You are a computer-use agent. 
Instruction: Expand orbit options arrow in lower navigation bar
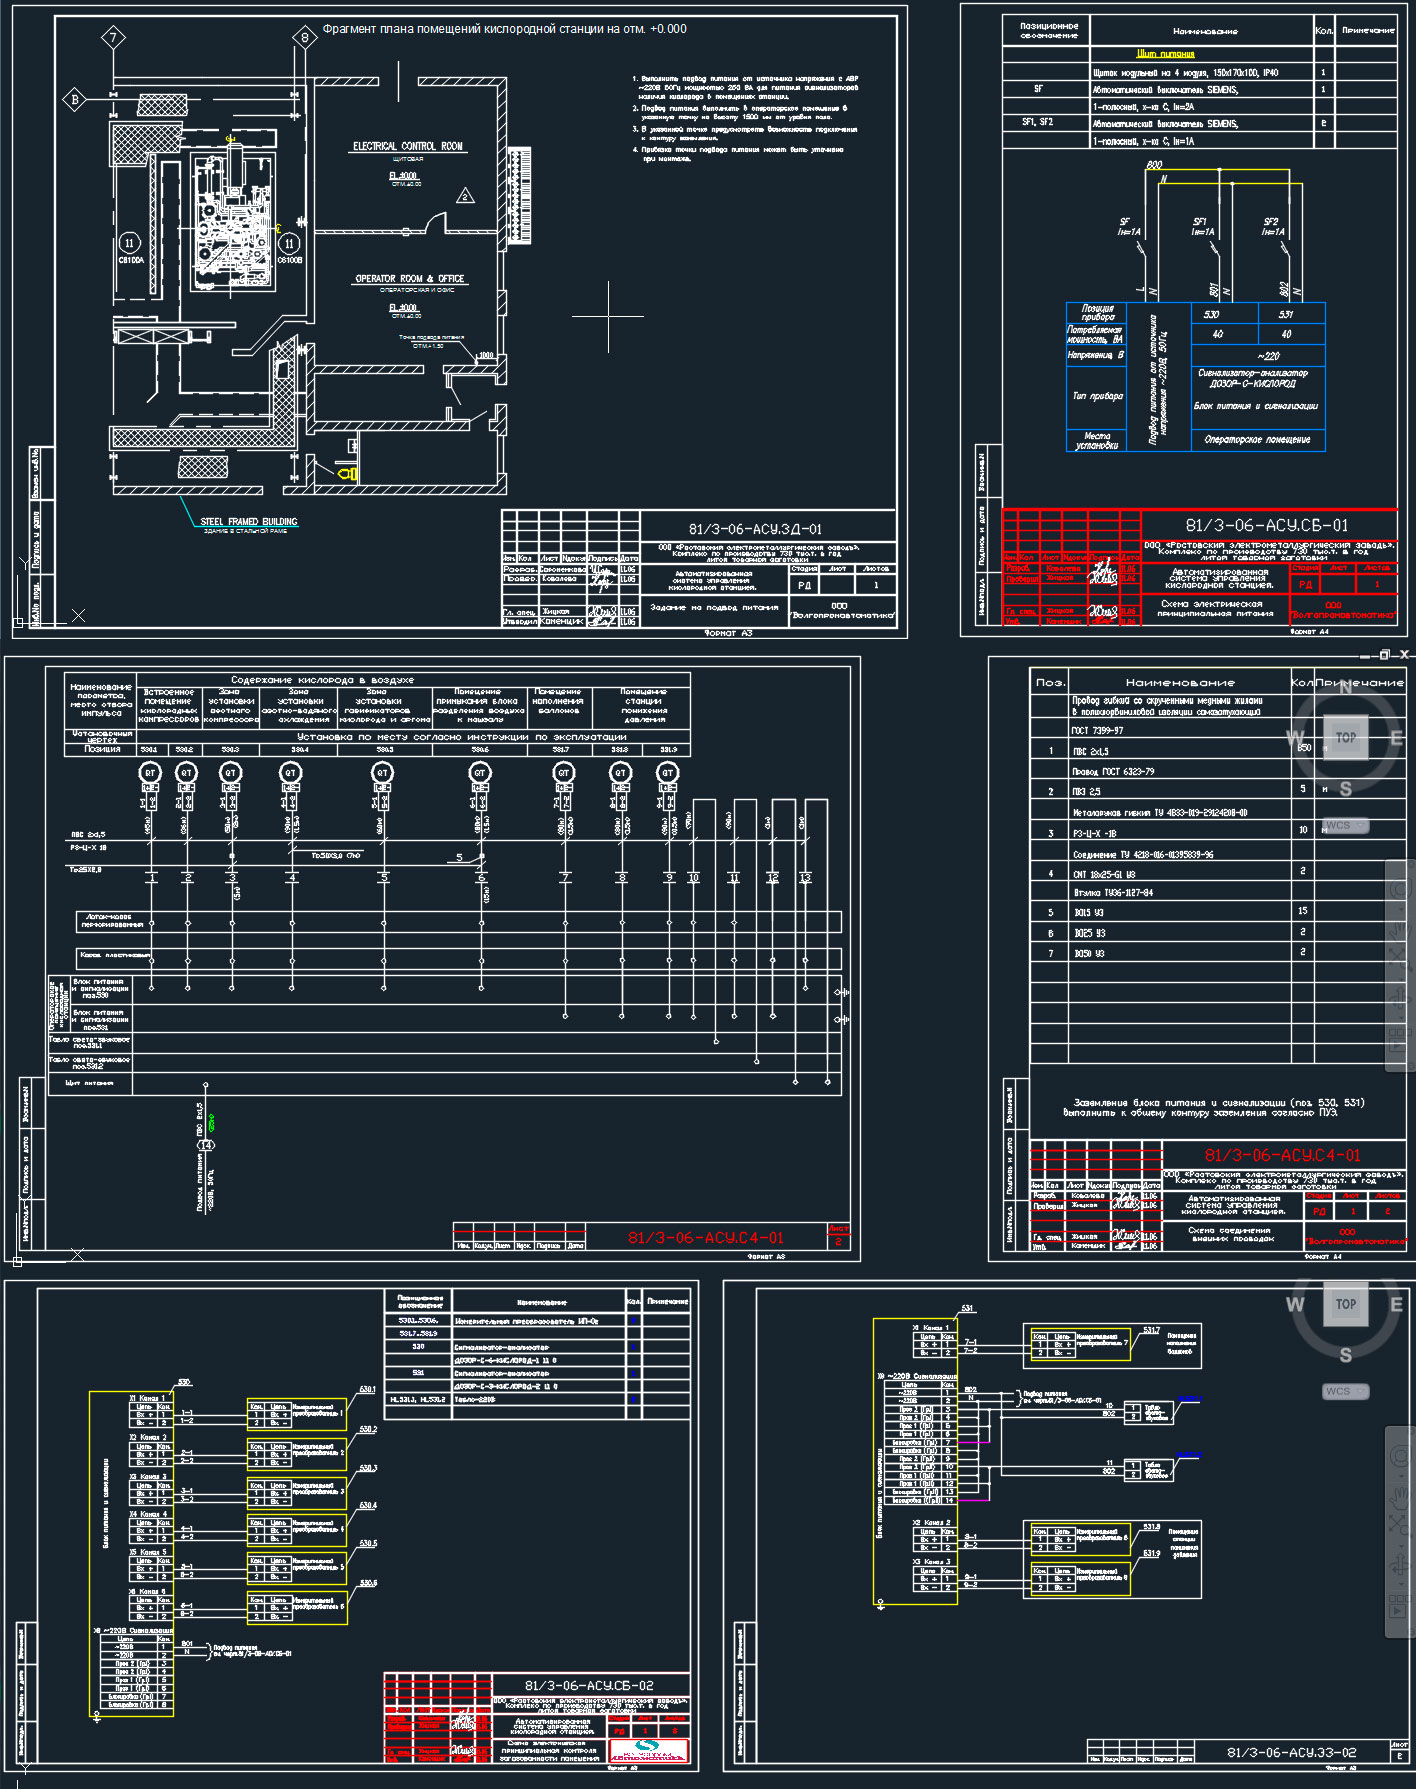coord(1401,1583)
